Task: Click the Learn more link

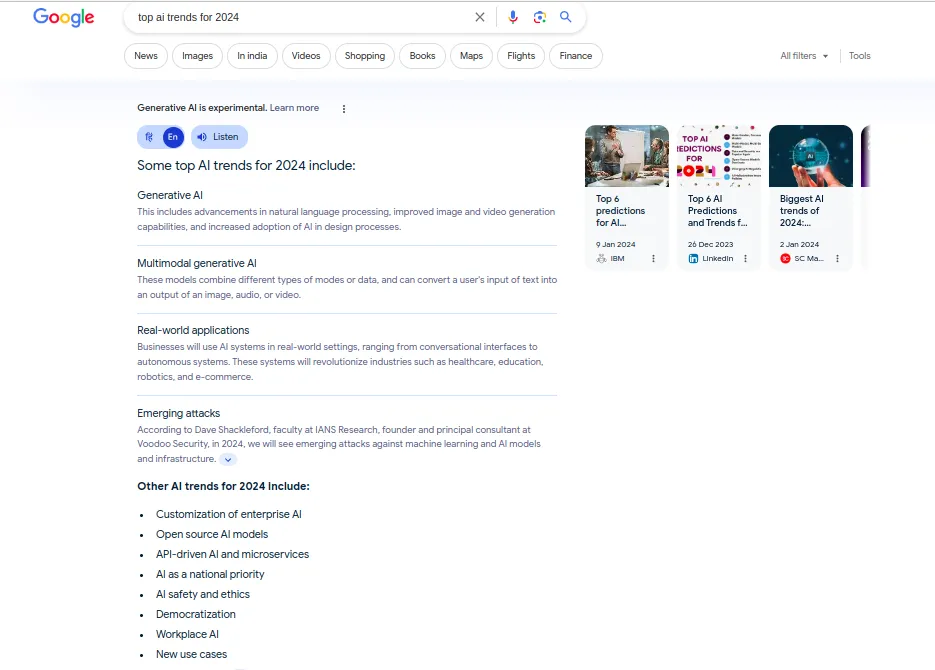Action: point(294,108)
